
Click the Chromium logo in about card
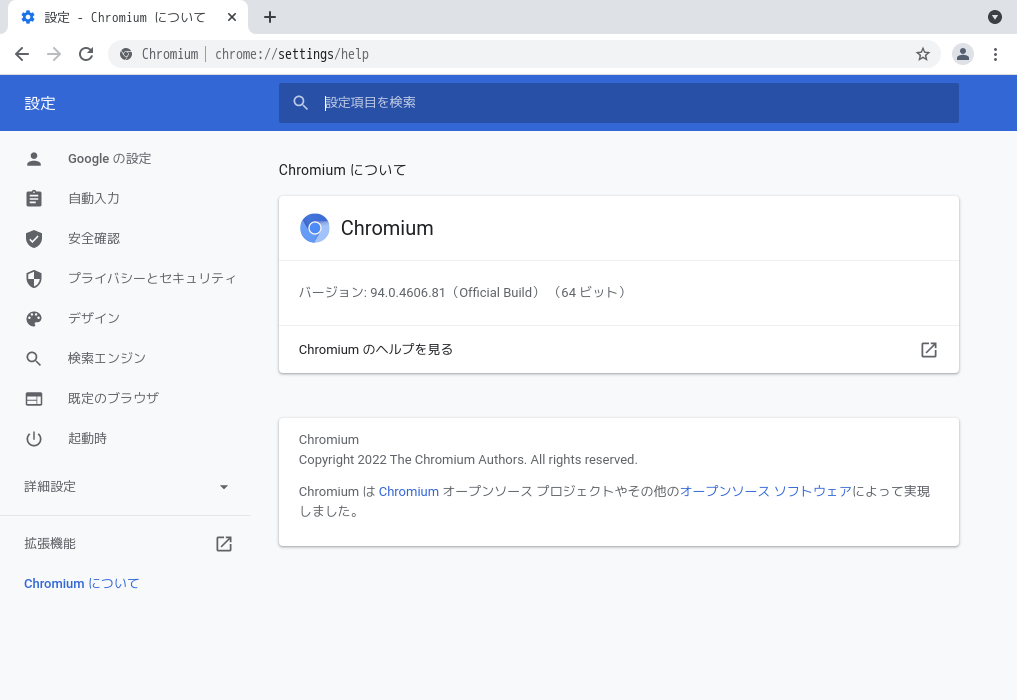point(315,228)
